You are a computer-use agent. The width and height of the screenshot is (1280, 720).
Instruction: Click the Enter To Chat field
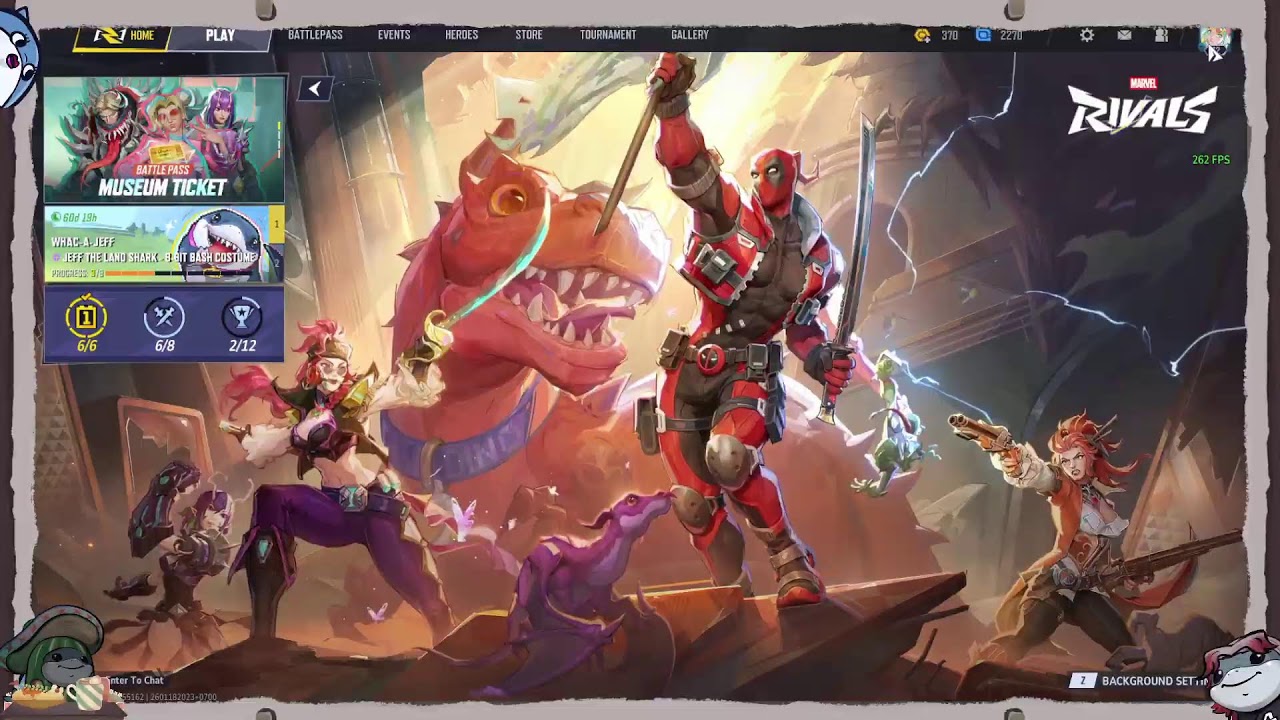click(x=135, y=680)
